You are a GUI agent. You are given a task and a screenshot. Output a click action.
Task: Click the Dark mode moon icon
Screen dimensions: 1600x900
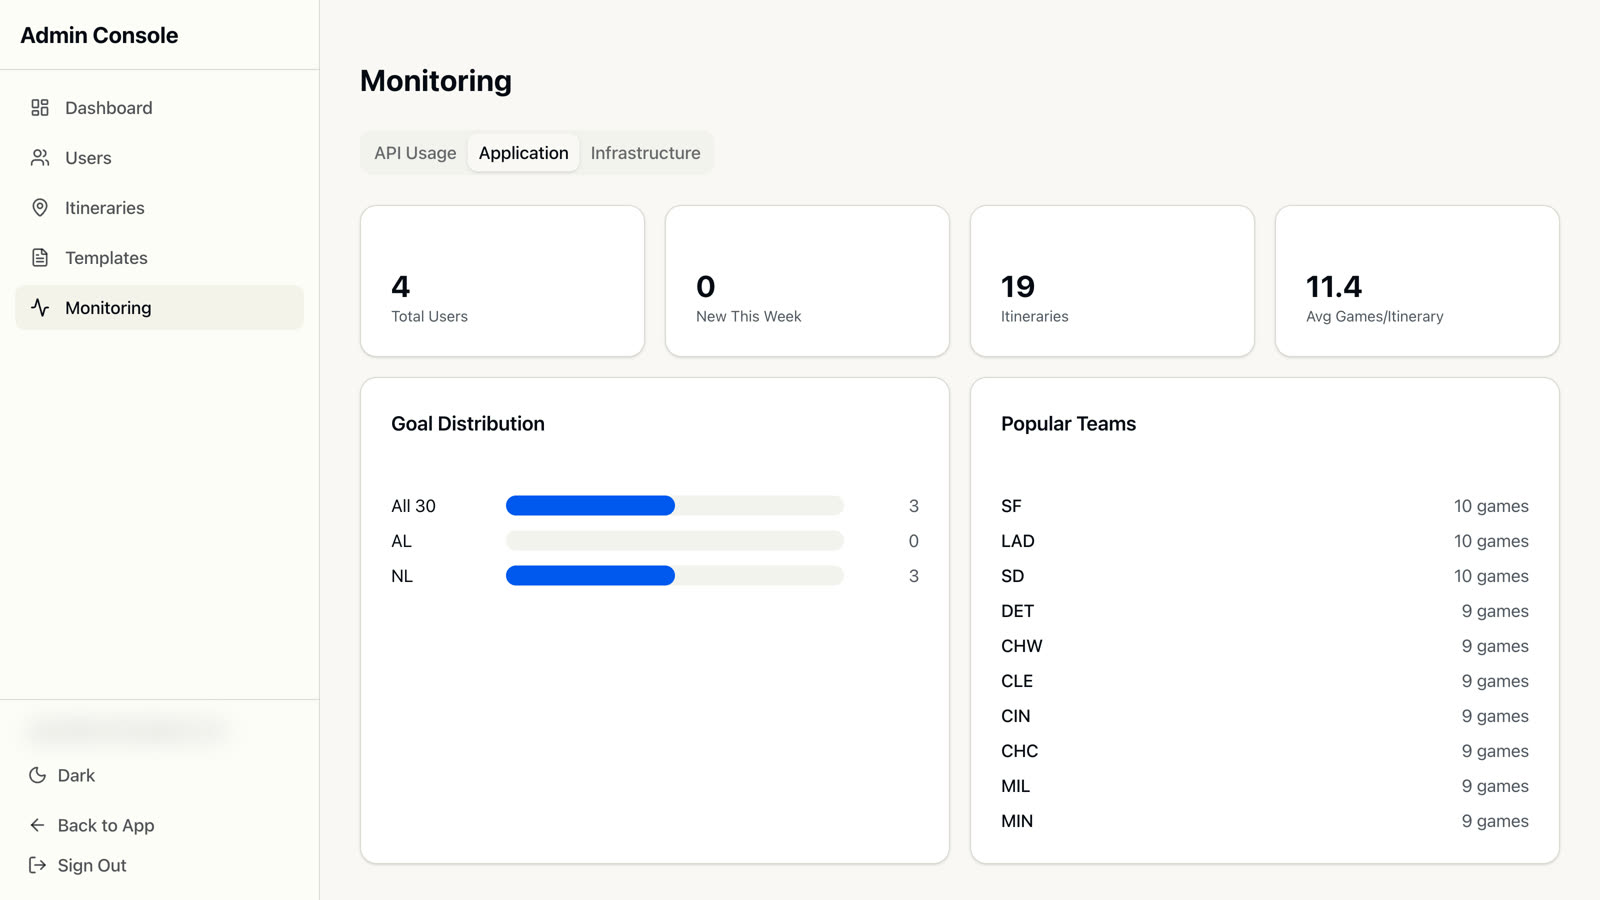38,775
